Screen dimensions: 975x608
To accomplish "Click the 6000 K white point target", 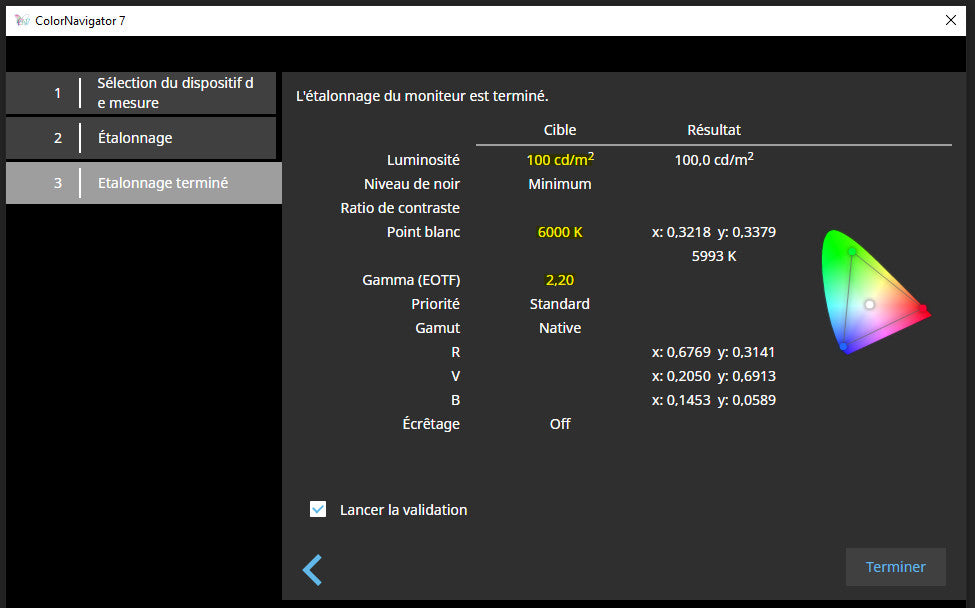I will coord(560,232).
